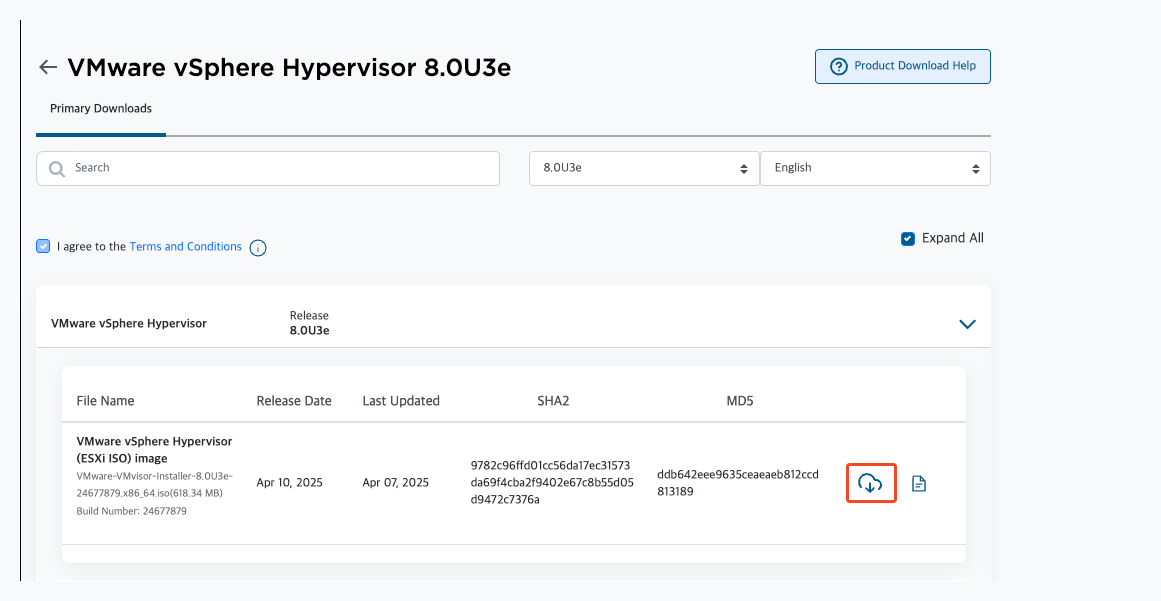1161x601 pixels.
Task: Click the Build Number: 24677879 text
Action: [131, 511]
